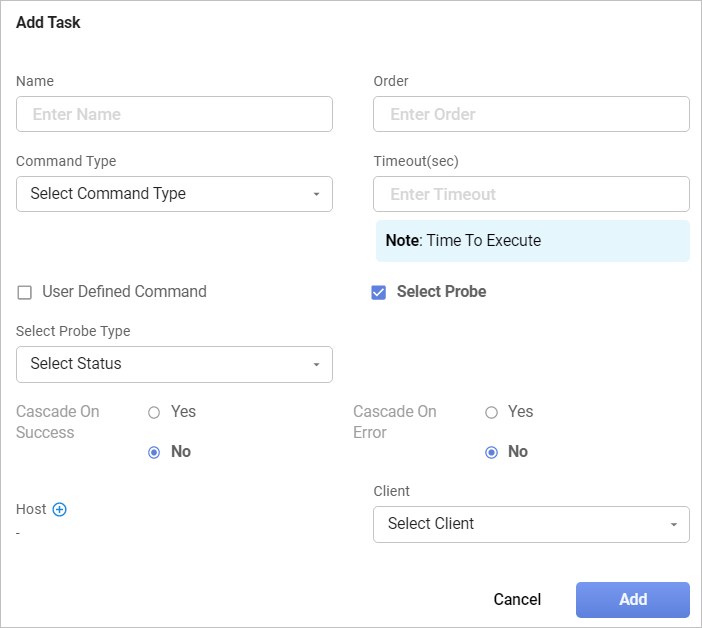Screen dimensions: 702x628
Task: Click the Time To Execute note box
Action: pos(532,241)
